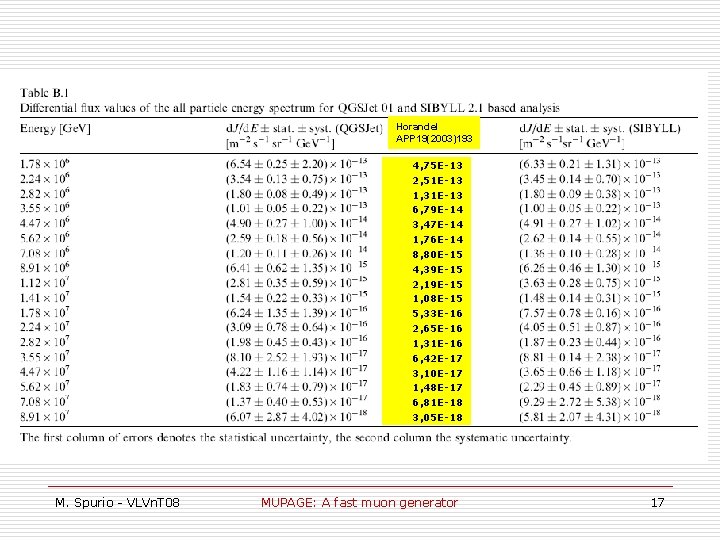Select SIBYLL flux '(4.05 ± 0.51 ± 0.87)'
720x540 pixels.
pos(570,327)
